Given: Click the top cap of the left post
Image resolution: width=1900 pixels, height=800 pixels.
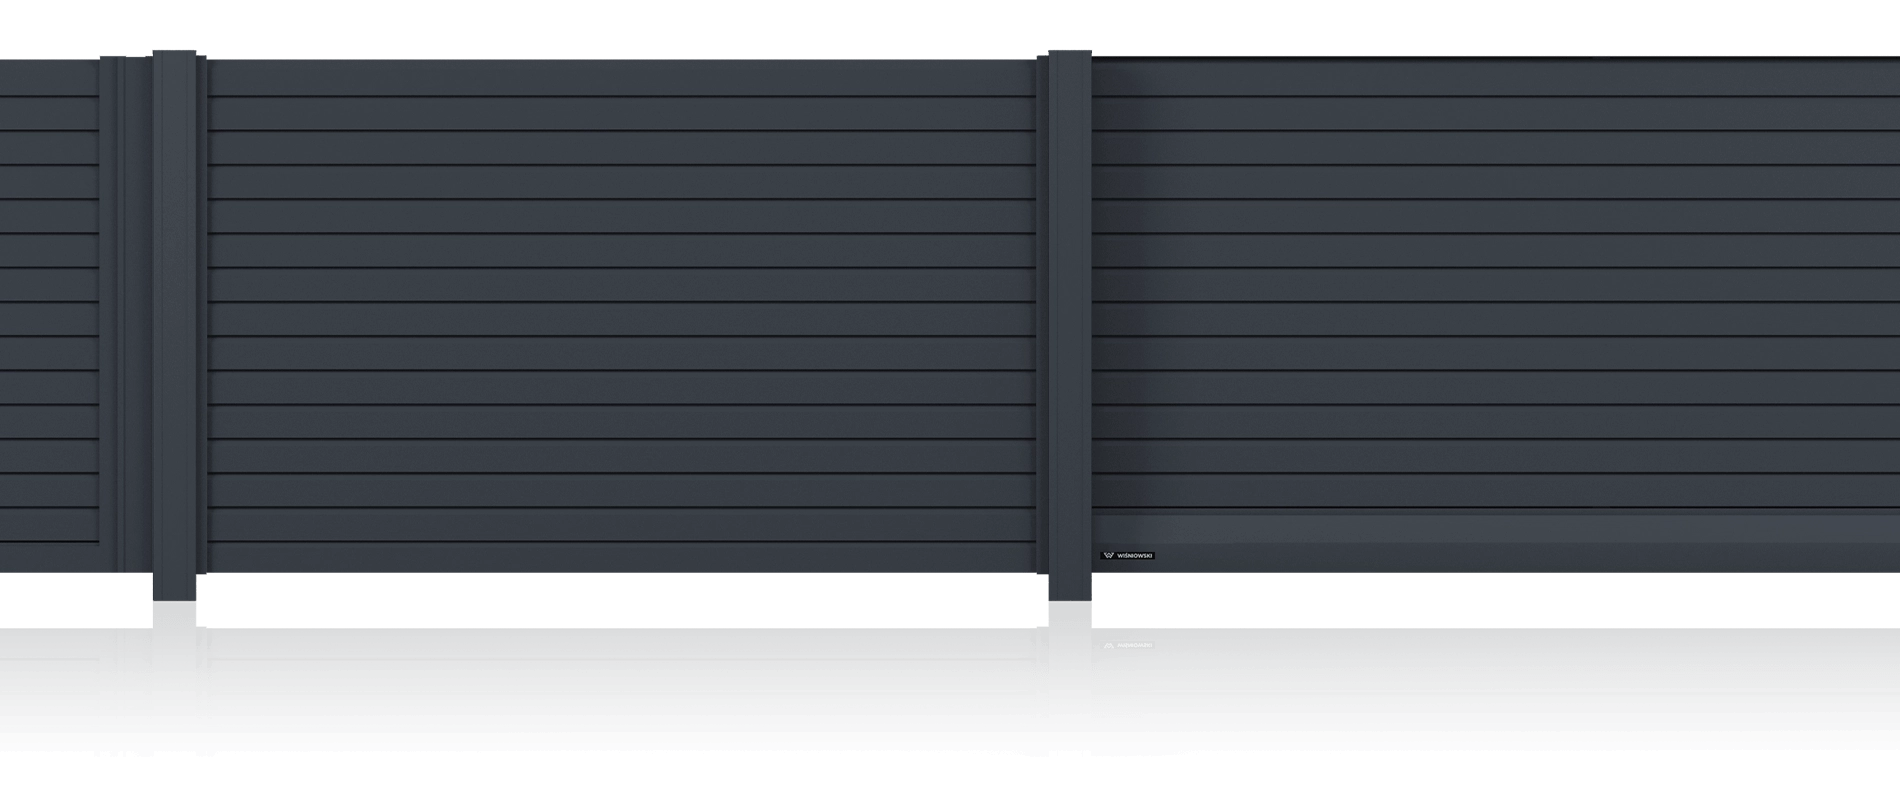Looking at the screenshot, I should [x=178, y=55].
